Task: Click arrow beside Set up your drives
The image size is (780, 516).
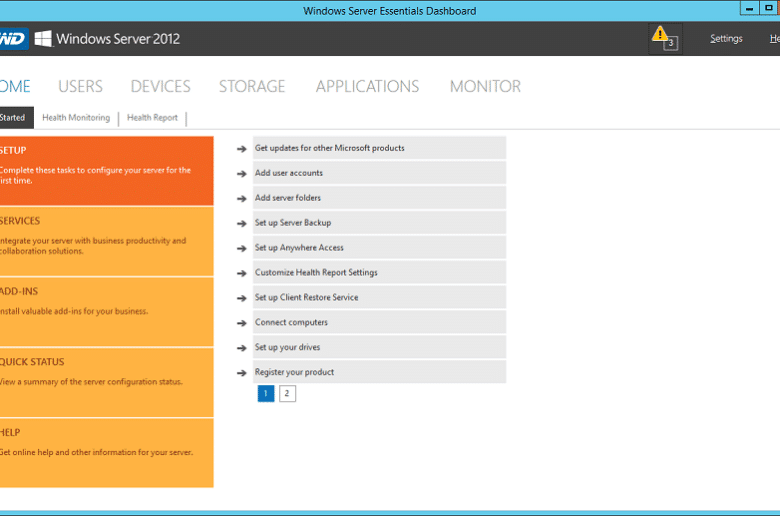Action: click(x=242, y=348)
